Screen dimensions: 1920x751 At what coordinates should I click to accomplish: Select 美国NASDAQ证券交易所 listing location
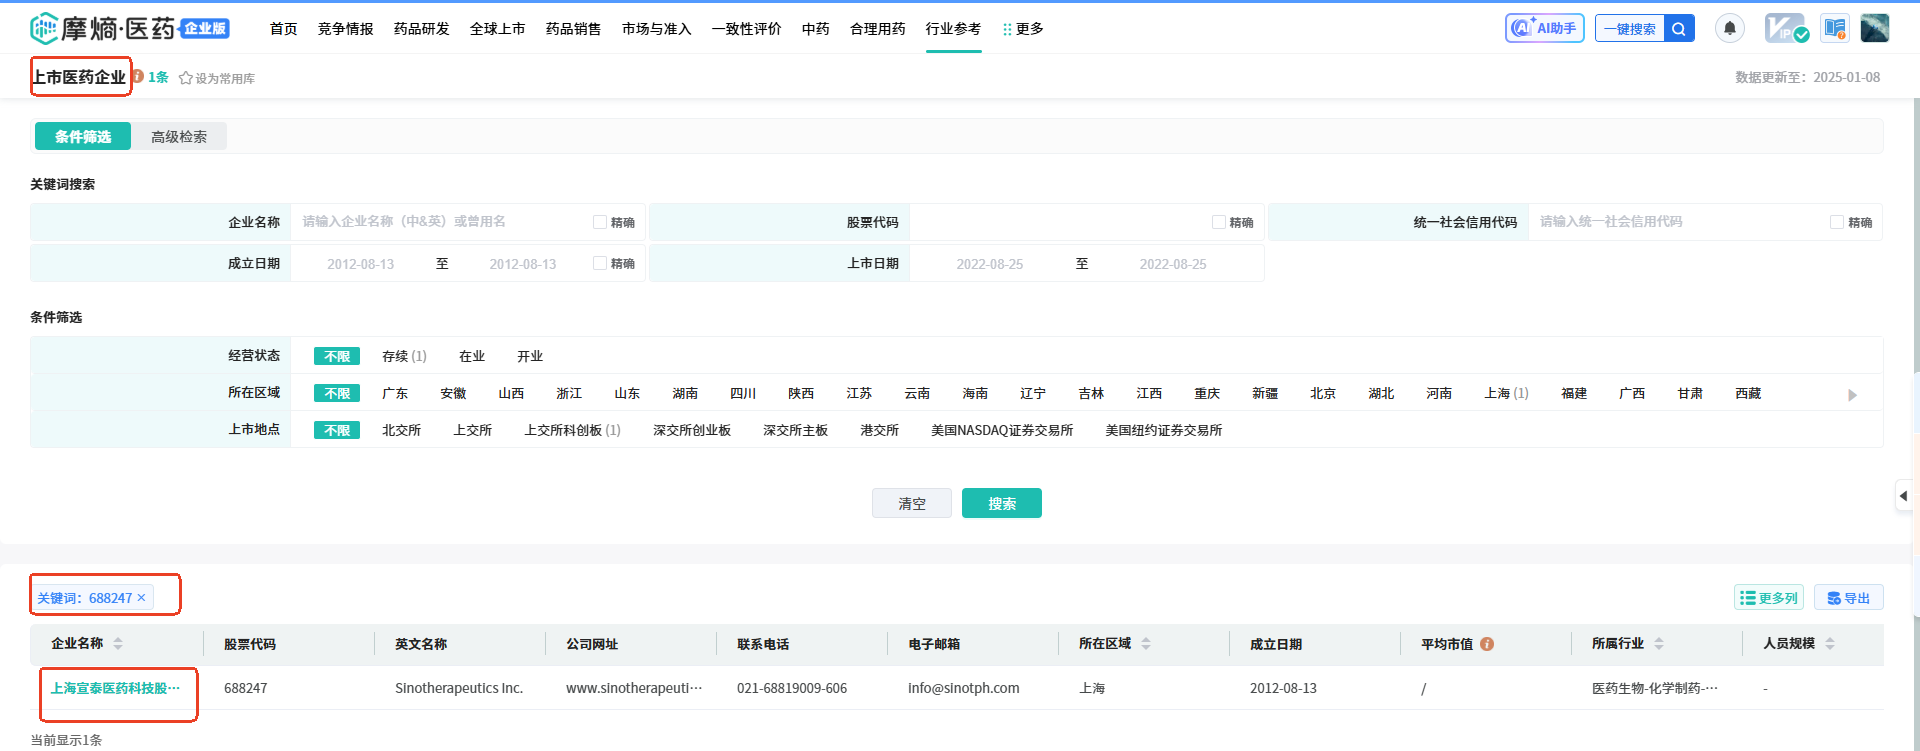click(1002, 430)
